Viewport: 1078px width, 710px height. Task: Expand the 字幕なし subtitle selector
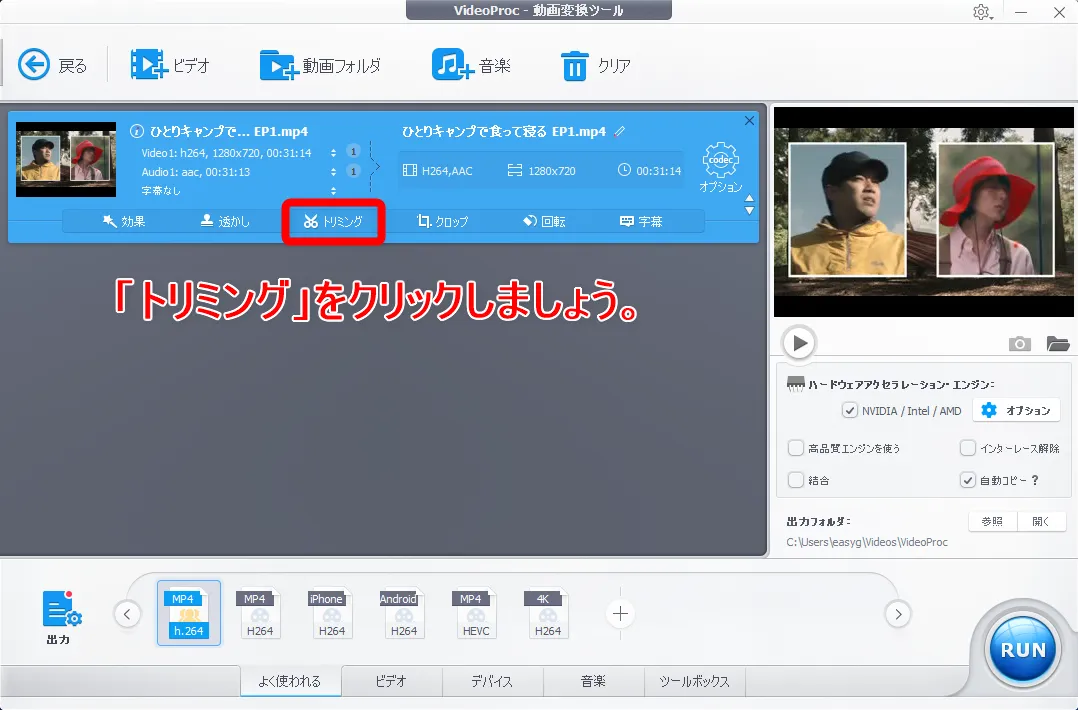[x=333, y=191]
